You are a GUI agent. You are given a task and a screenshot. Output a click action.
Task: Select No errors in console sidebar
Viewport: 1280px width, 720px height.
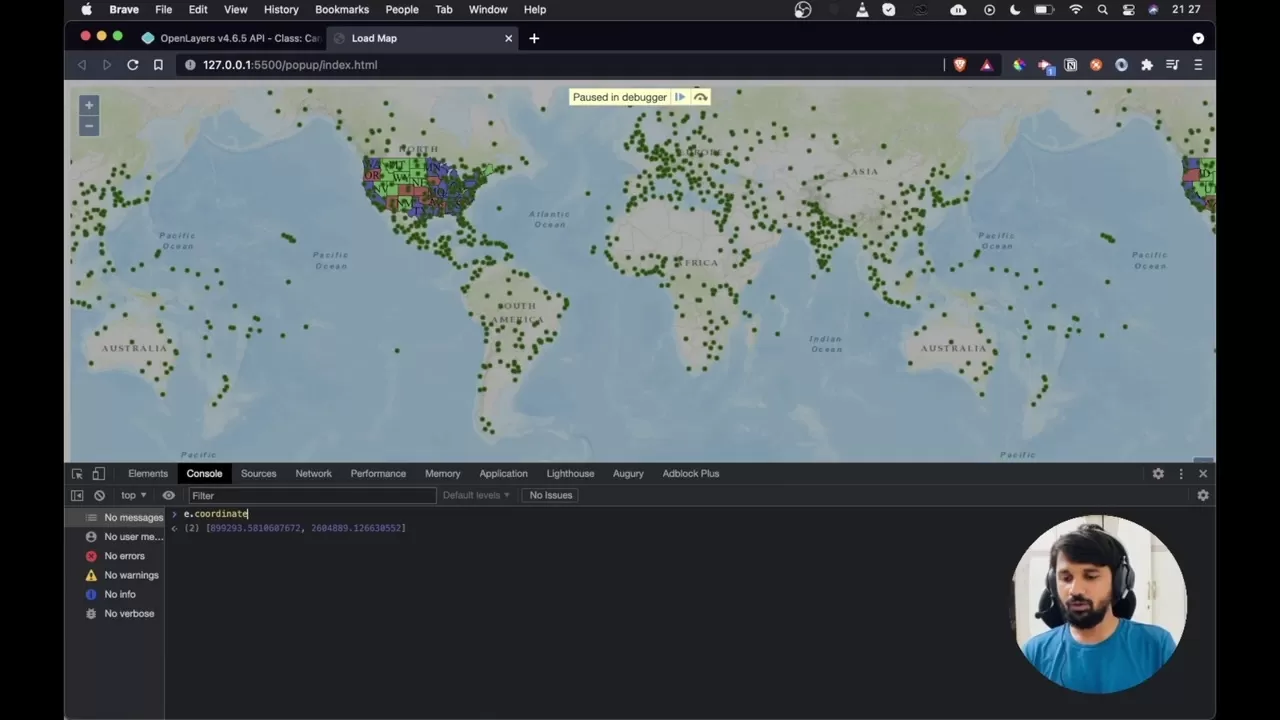pos(124,556)
